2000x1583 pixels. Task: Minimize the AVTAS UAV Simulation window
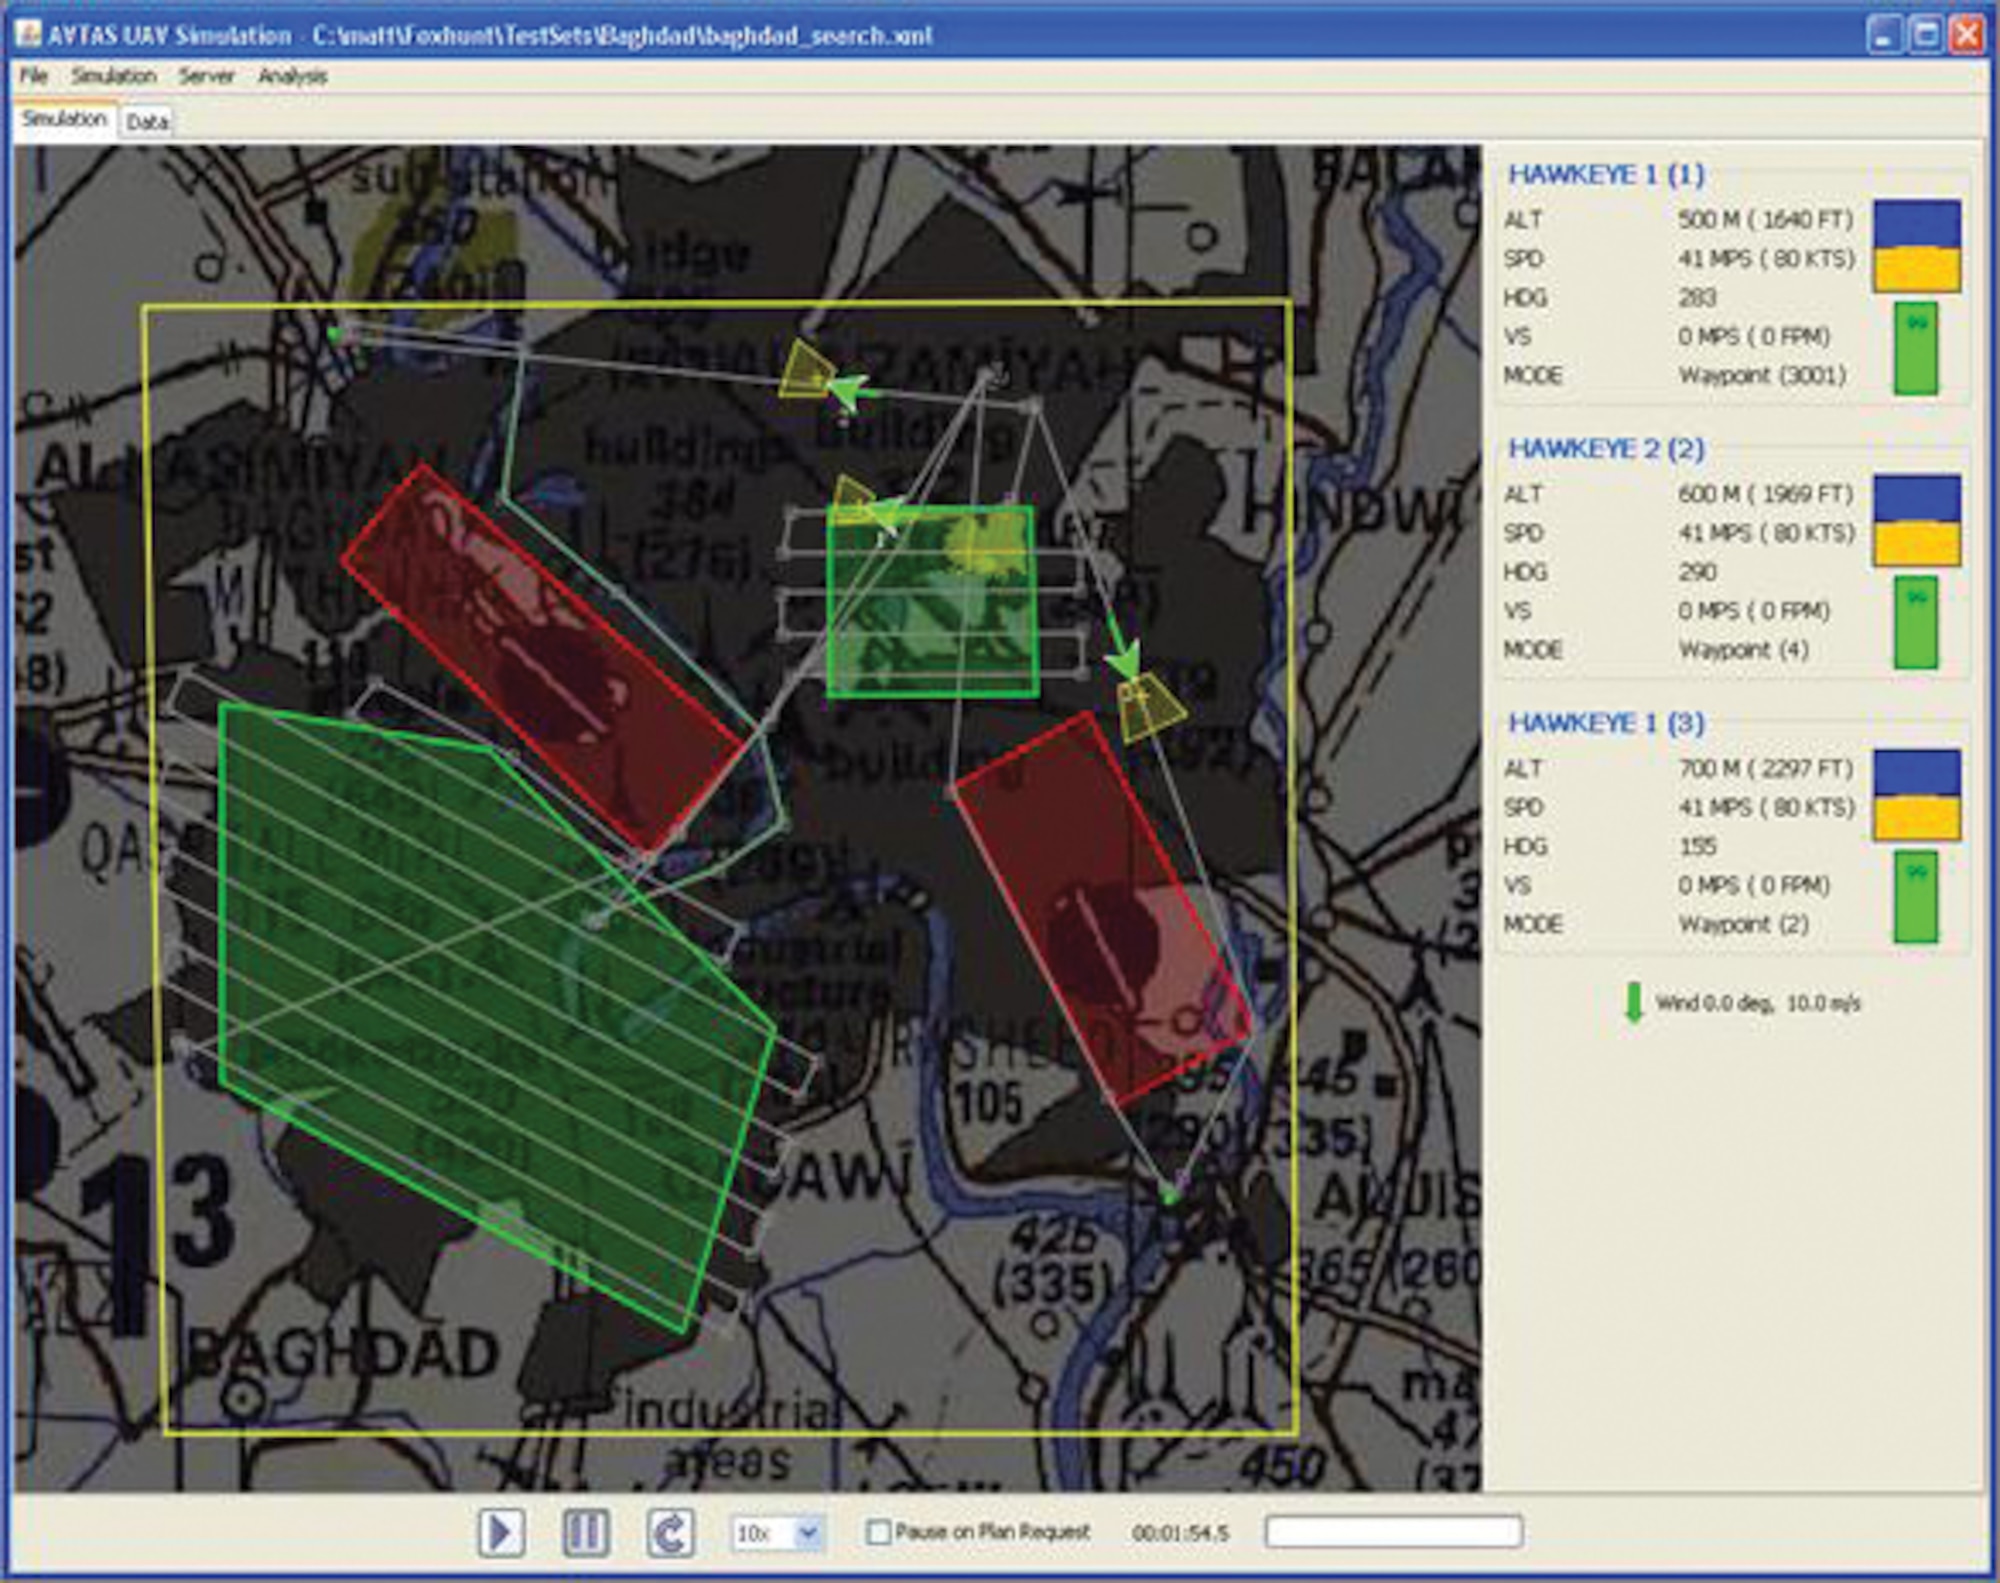pyautogui.click(x=1884, y=35)
